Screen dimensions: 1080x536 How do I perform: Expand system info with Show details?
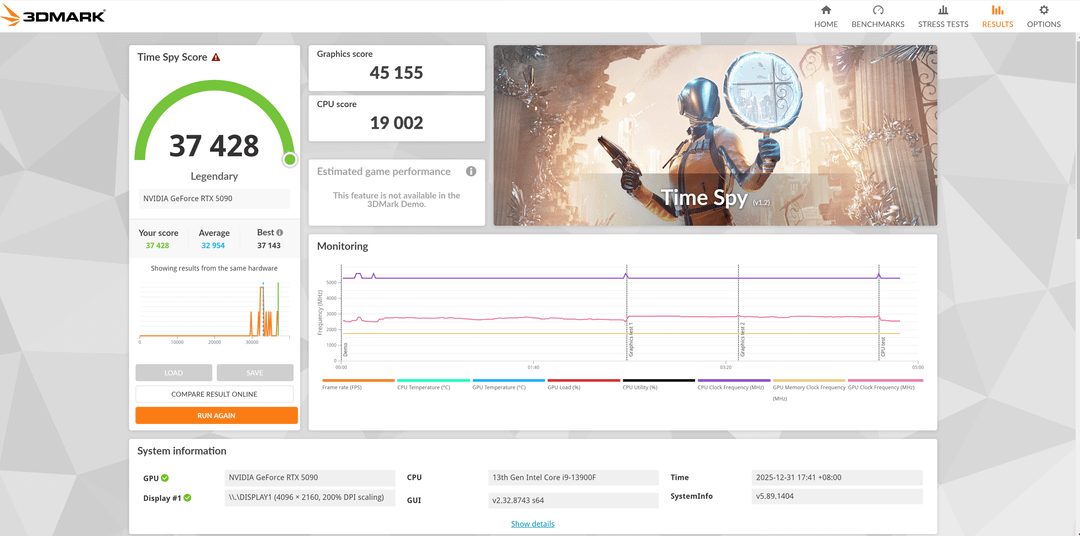point(532,524)
